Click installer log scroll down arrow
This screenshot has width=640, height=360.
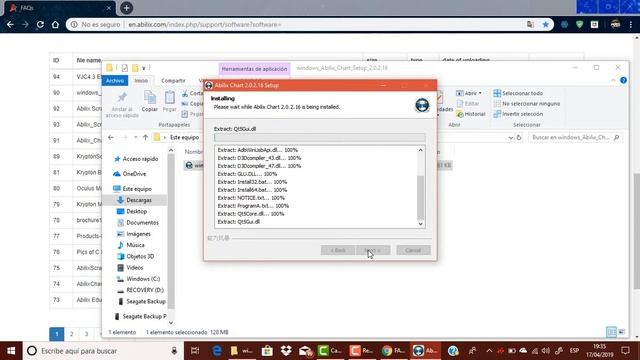click(420, 224)
